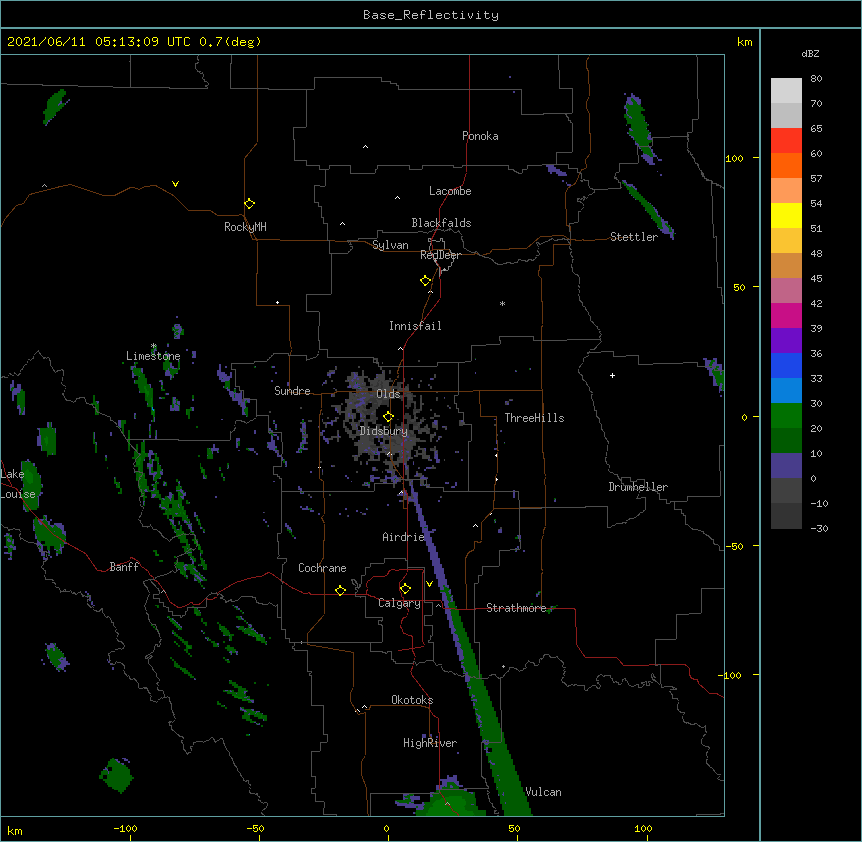Click the Olds city label
This screenshot has height=842, width=862.
point(388,394)
